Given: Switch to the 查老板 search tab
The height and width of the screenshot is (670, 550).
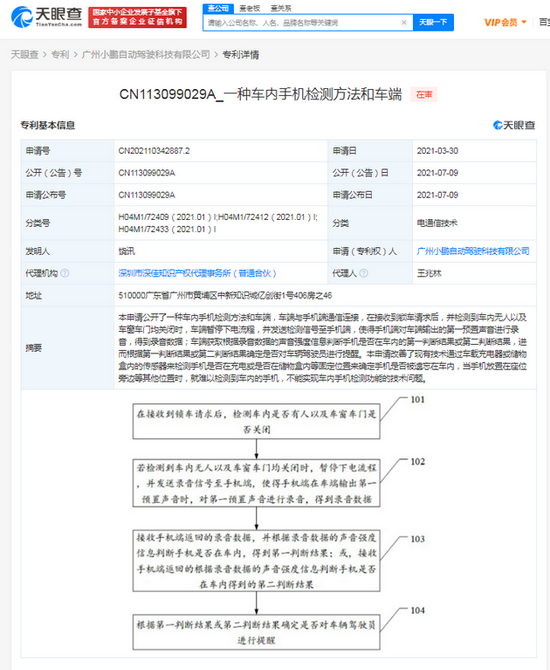Looking at the screenshot, I should [250, 8].
